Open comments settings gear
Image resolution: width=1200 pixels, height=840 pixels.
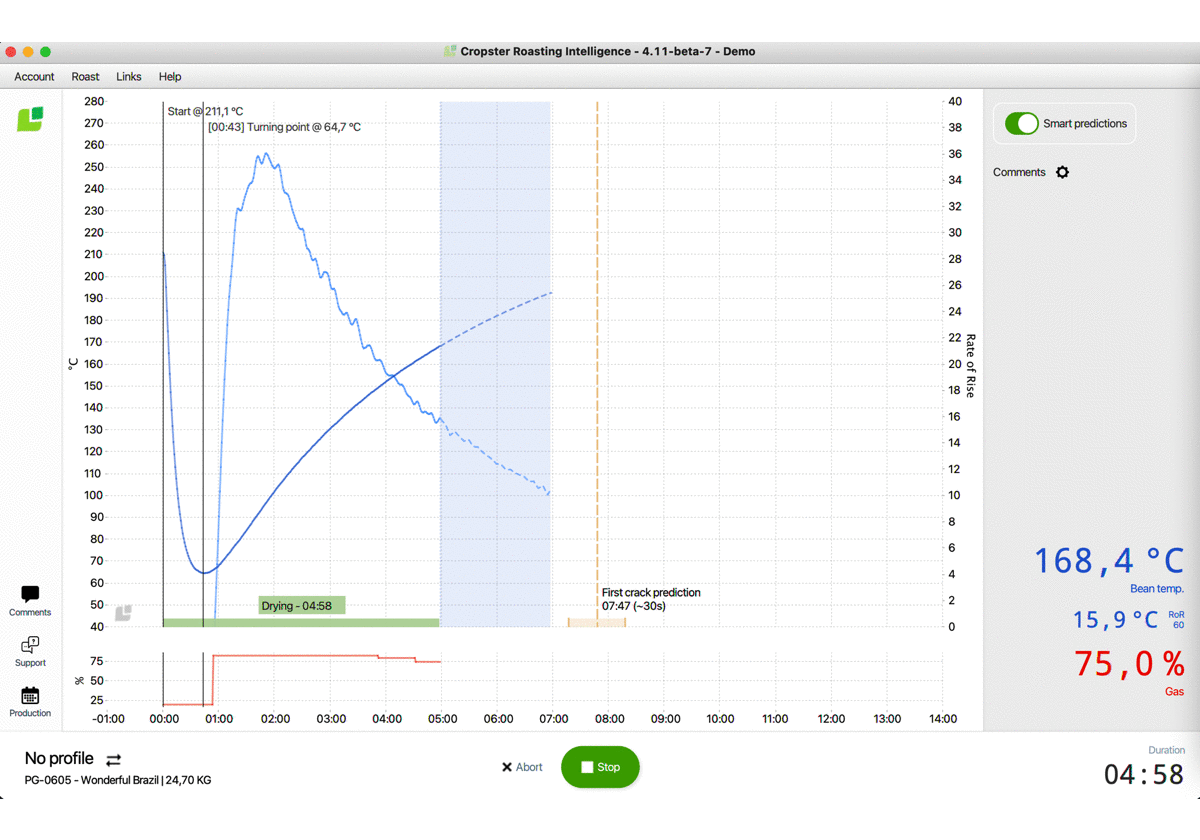1062,172
